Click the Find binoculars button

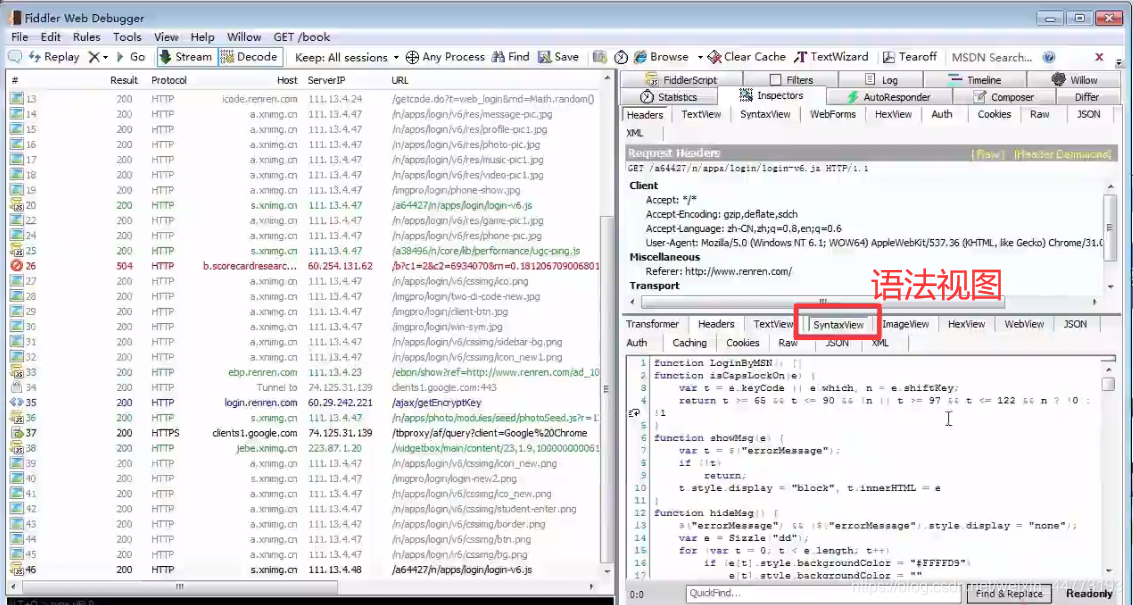click(x=510, y=56)
